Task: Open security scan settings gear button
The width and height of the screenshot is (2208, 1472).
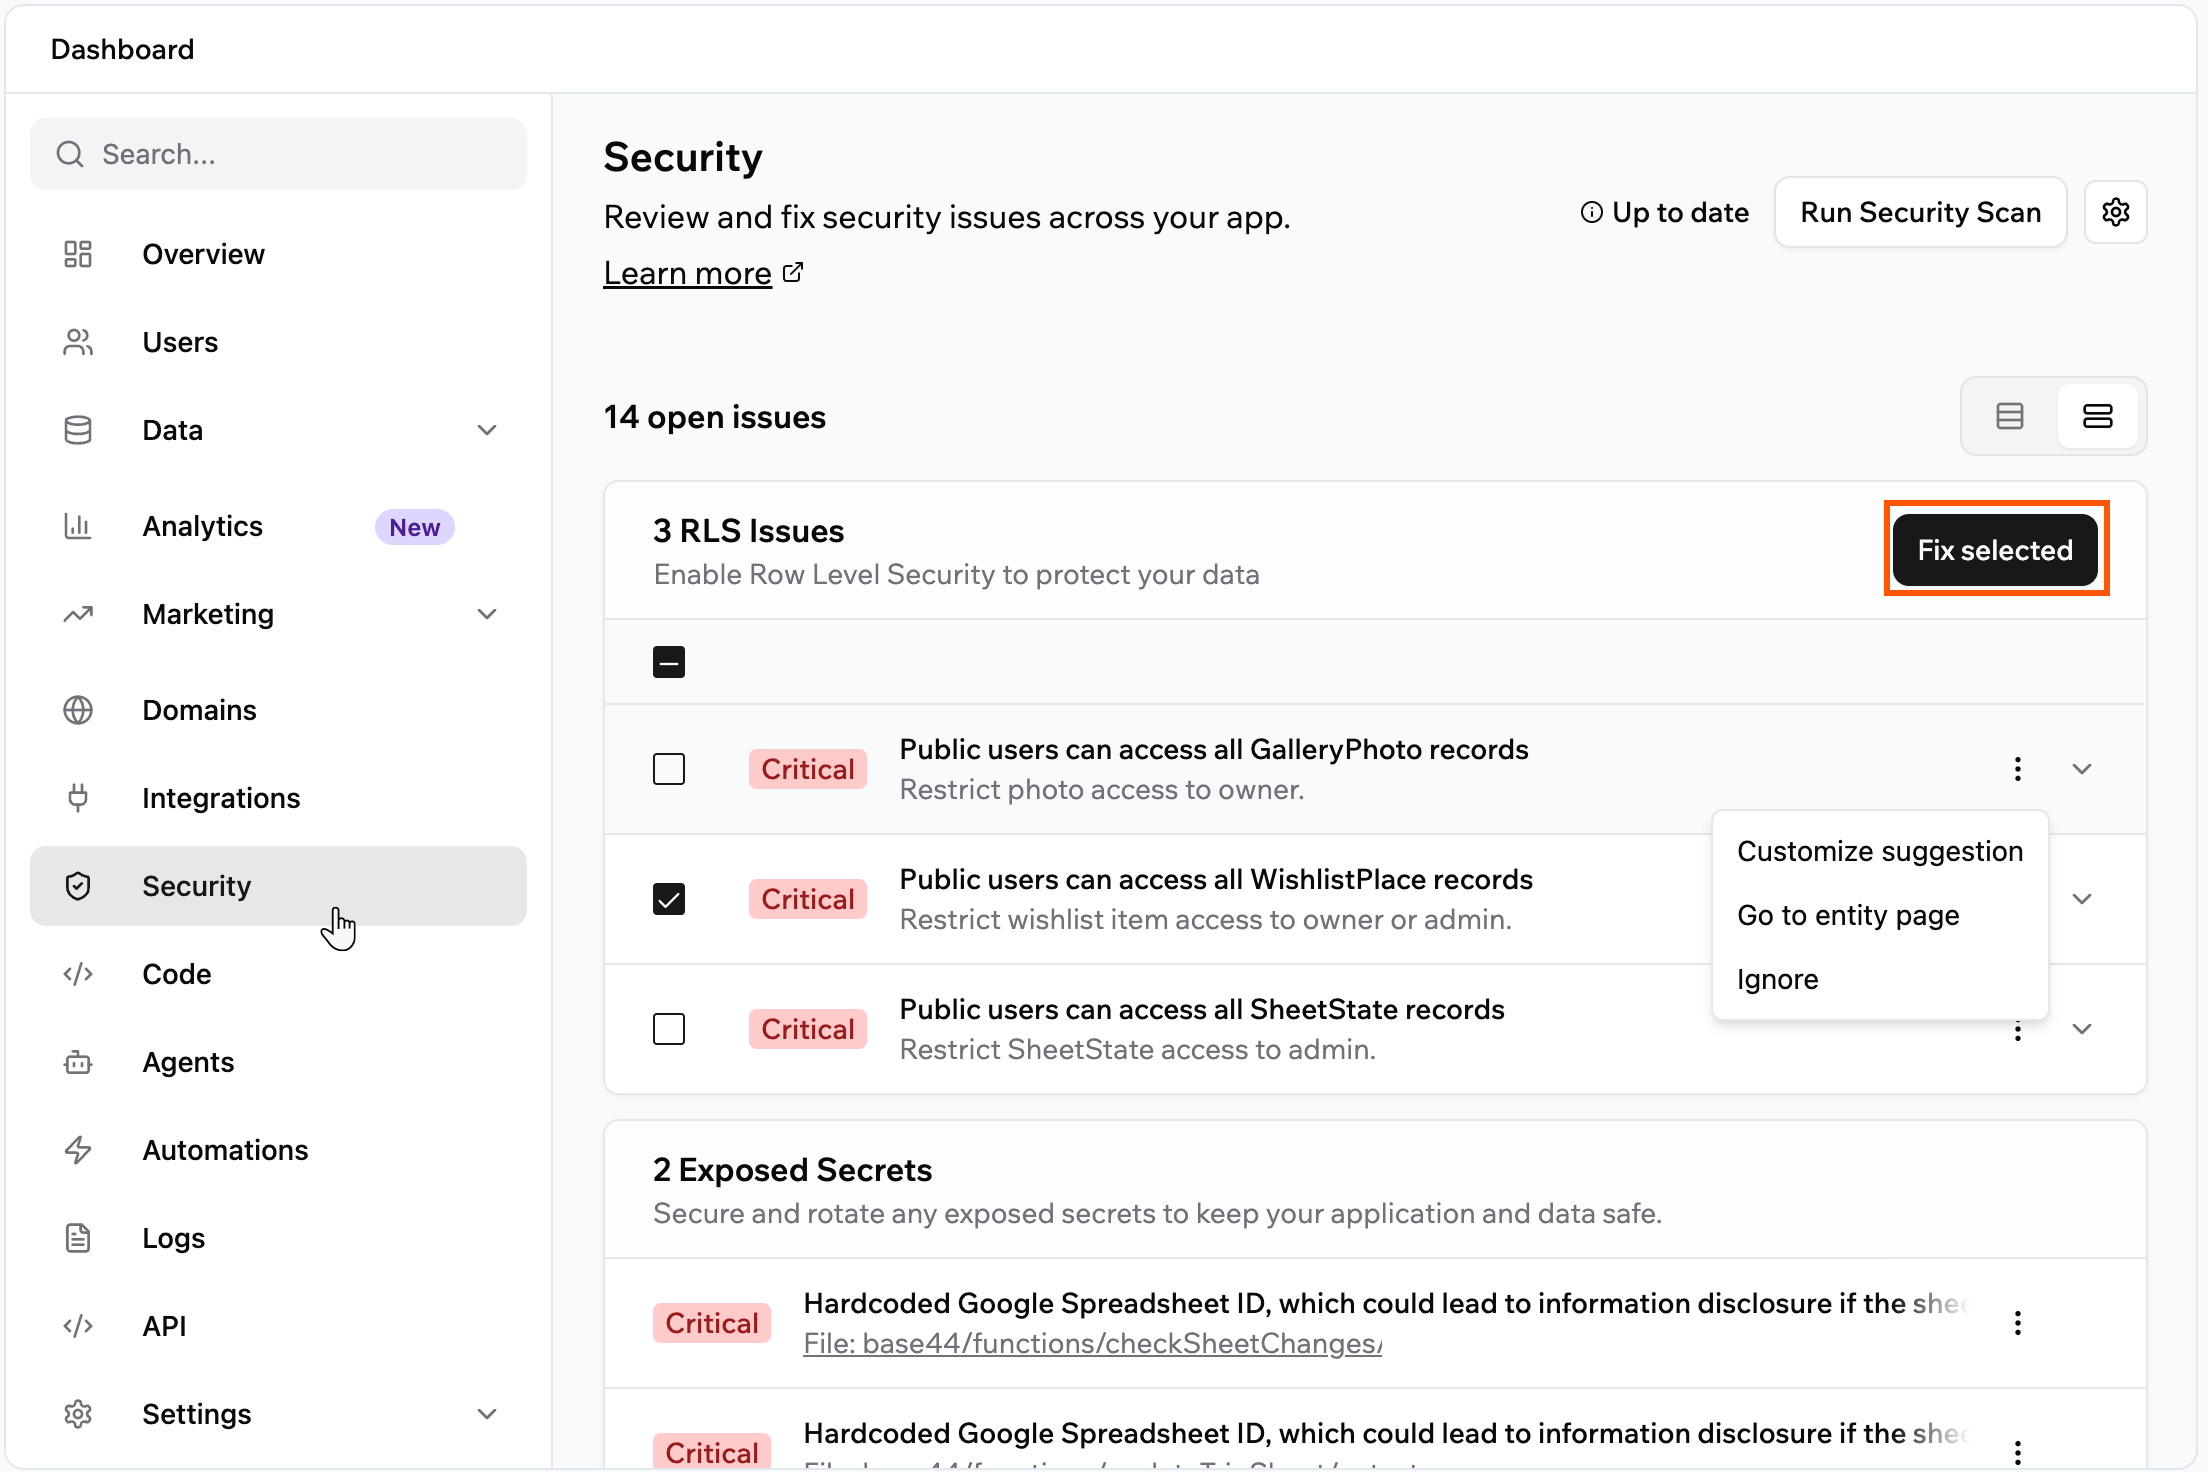Action: click(2116, 212)
